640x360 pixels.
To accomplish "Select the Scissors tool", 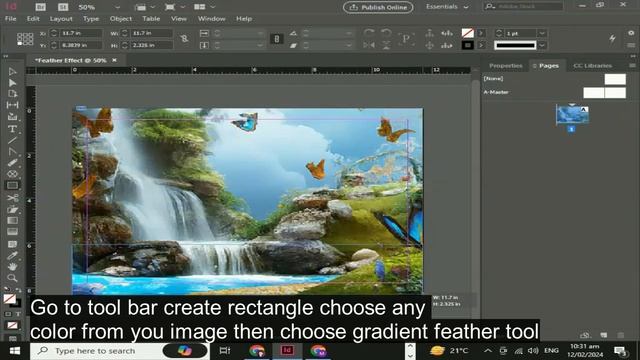I will (12, 198).
